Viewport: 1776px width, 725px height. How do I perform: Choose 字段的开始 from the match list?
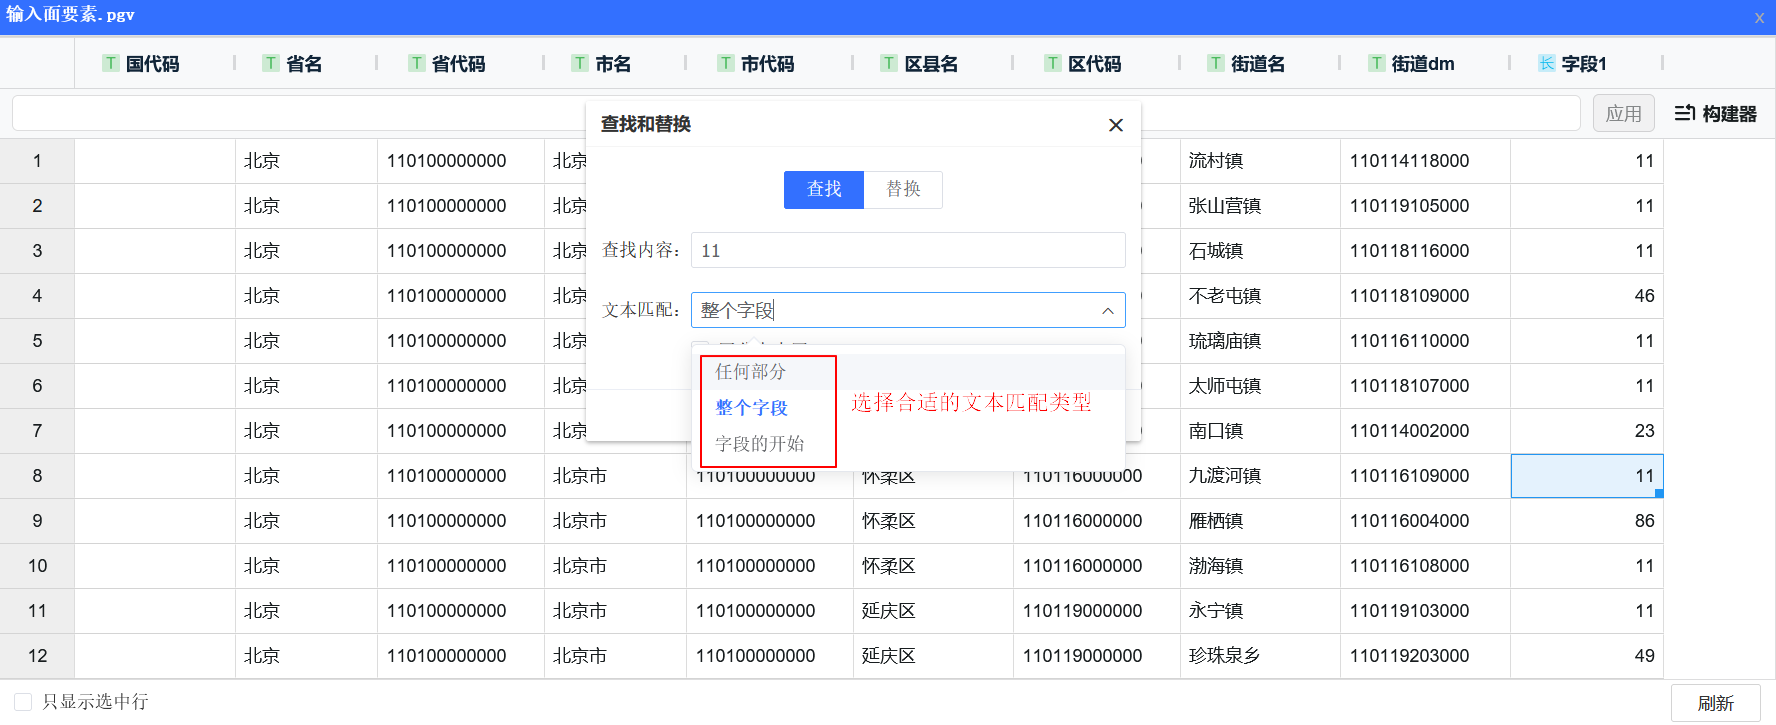click(760, 444)
